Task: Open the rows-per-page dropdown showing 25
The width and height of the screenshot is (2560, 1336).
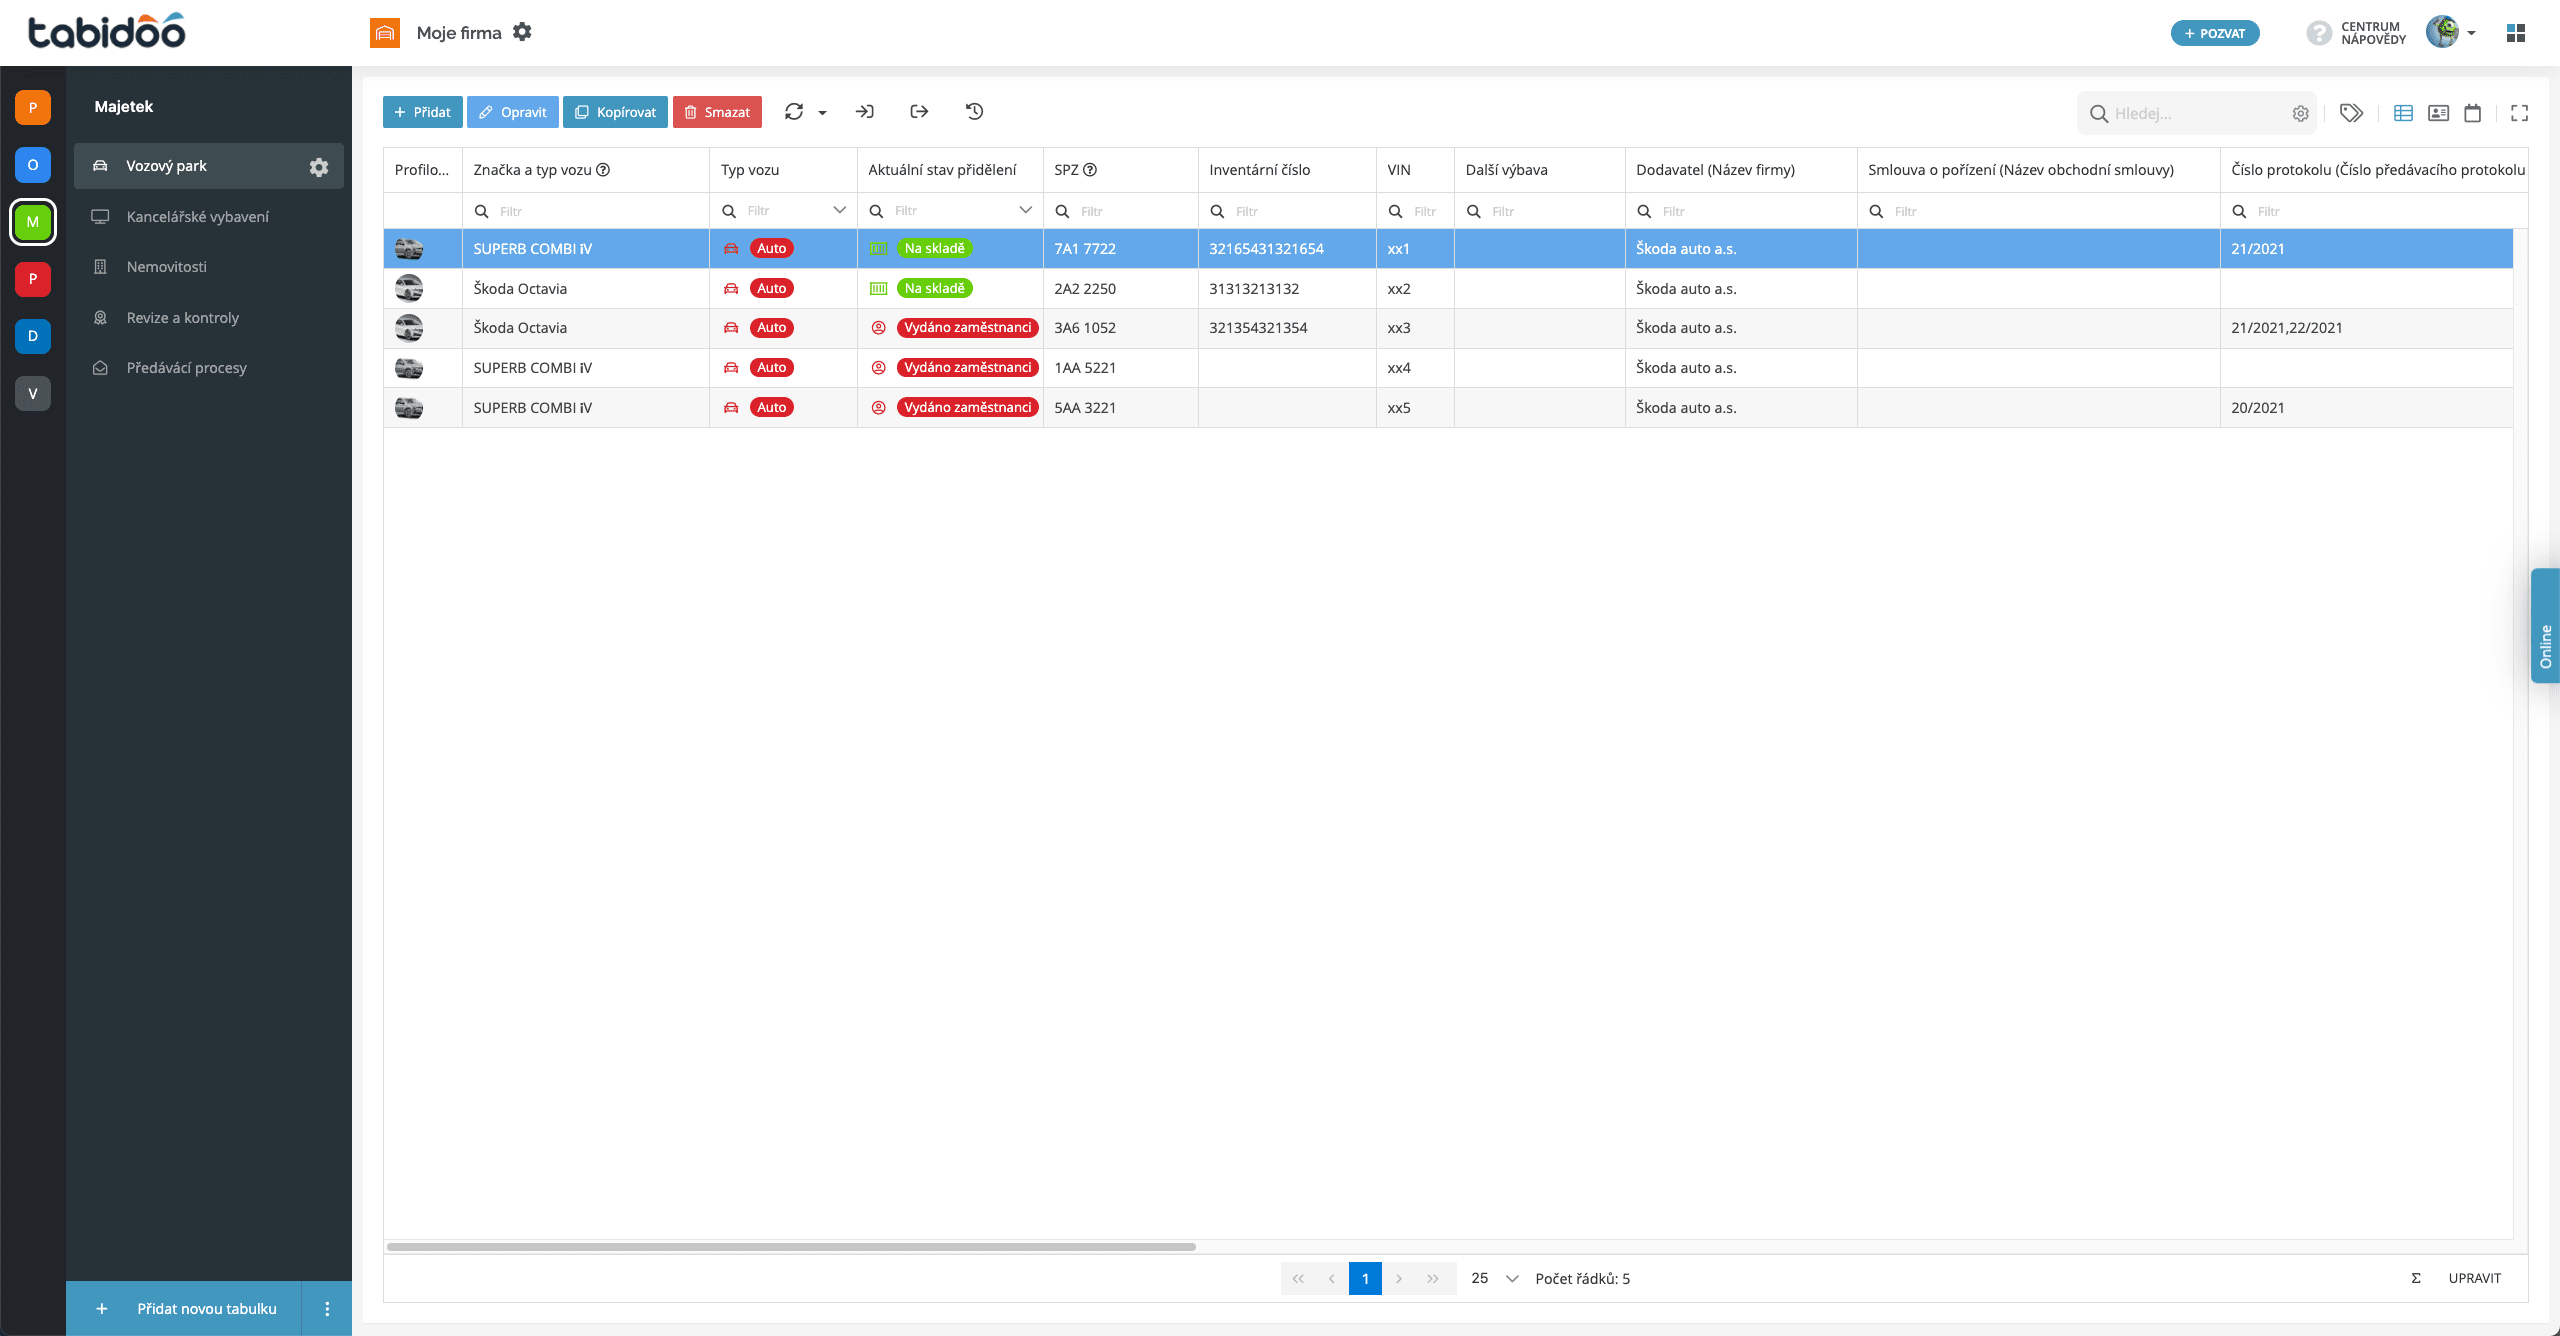Action: point(1495,1278)
